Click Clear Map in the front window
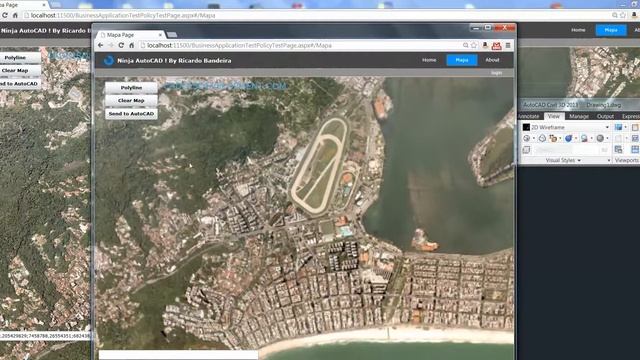The width and height of the screenshot is (640, 360). (131, 100)
